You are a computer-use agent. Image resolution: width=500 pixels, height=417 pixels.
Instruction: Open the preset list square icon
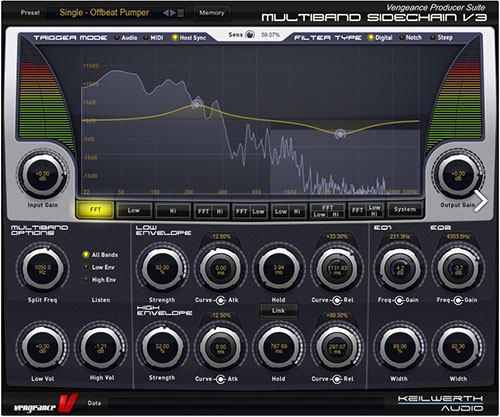click(x=180, y=13)
